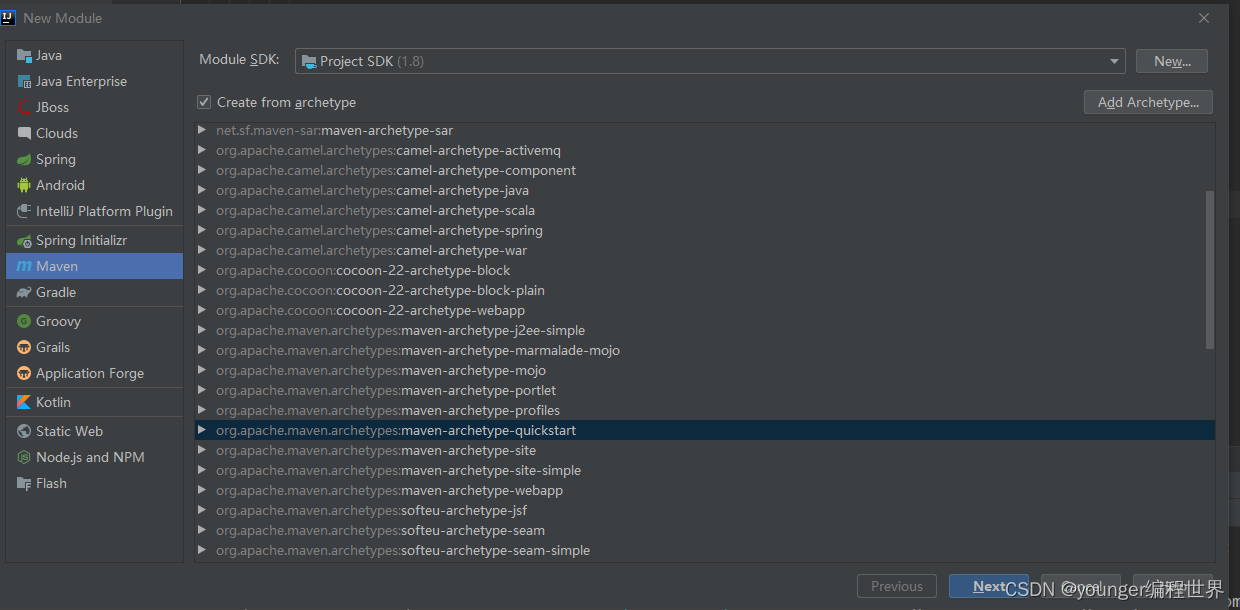Image resolution: width=1240 pixels, height=610 pixels.
Task: Click the Java folder icon in sidebar
Action: (x=25, y=55)
